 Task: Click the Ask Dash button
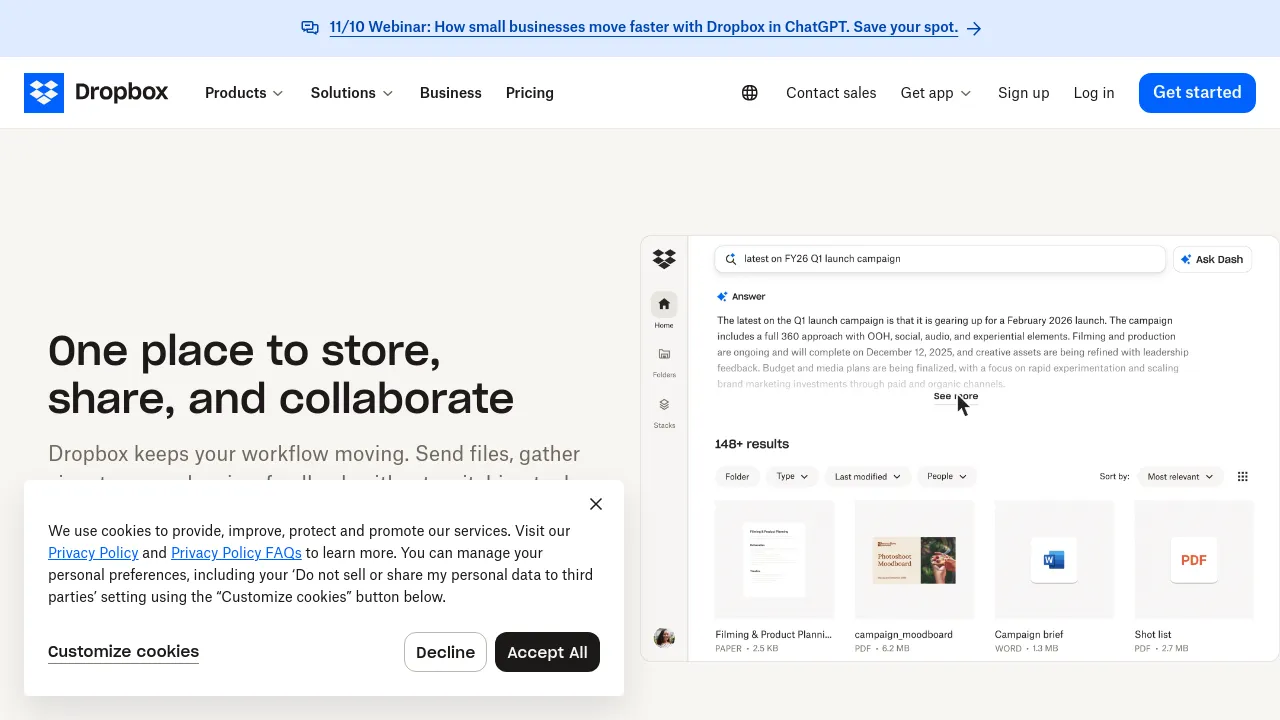coord(1213,259)
